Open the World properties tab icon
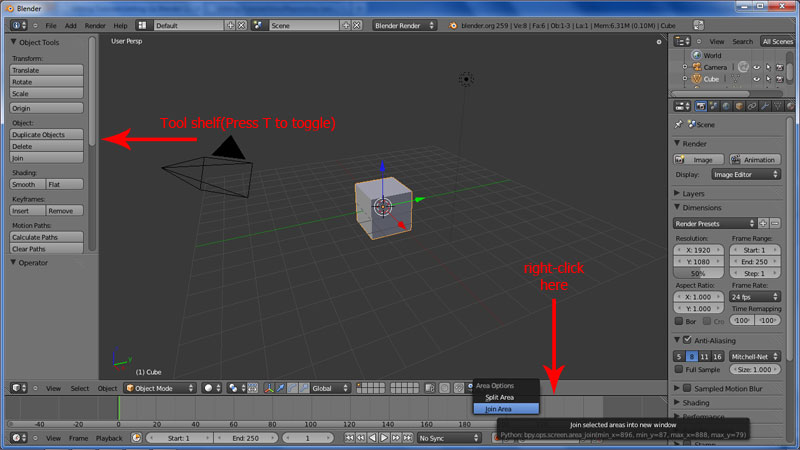Image resolution: width=800 pixels, height=450 pixels. pos(726,105)
